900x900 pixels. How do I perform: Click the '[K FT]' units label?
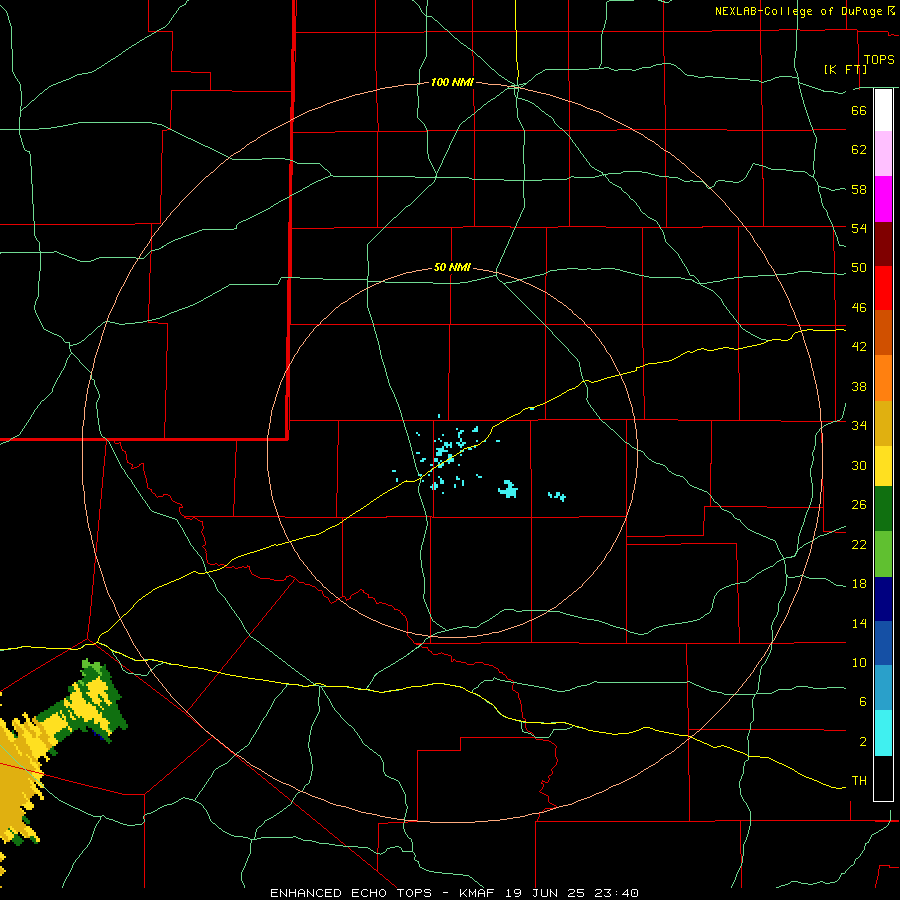[845, 69]
